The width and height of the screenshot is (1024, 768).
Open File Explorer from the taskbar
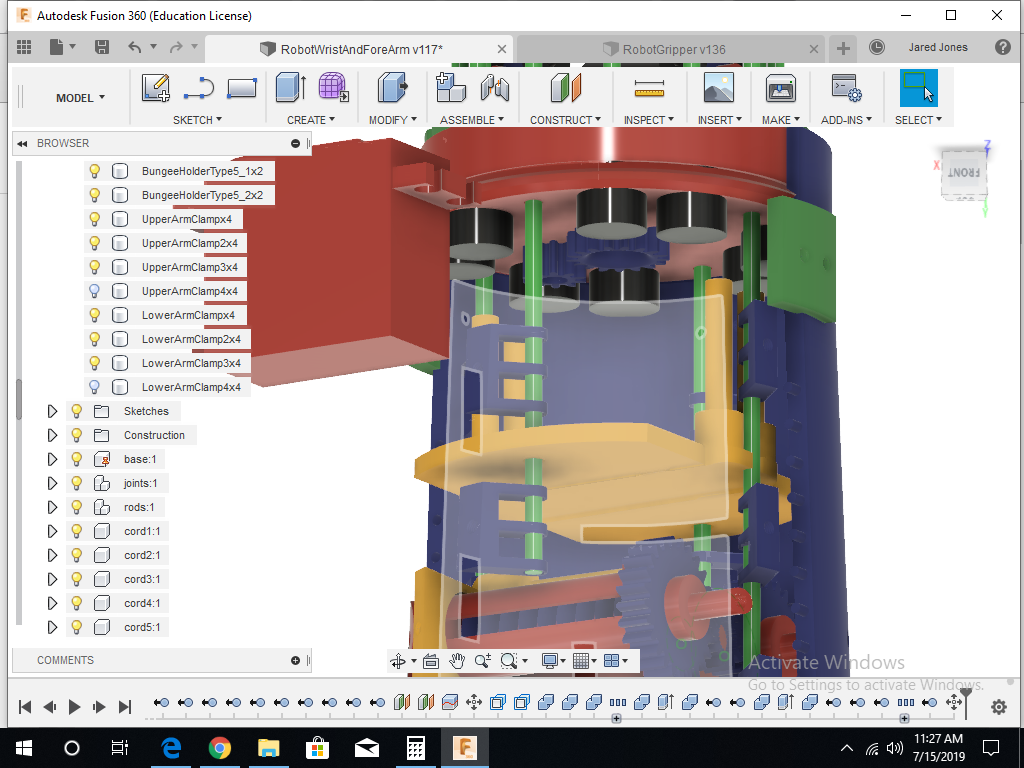[268, 748]
